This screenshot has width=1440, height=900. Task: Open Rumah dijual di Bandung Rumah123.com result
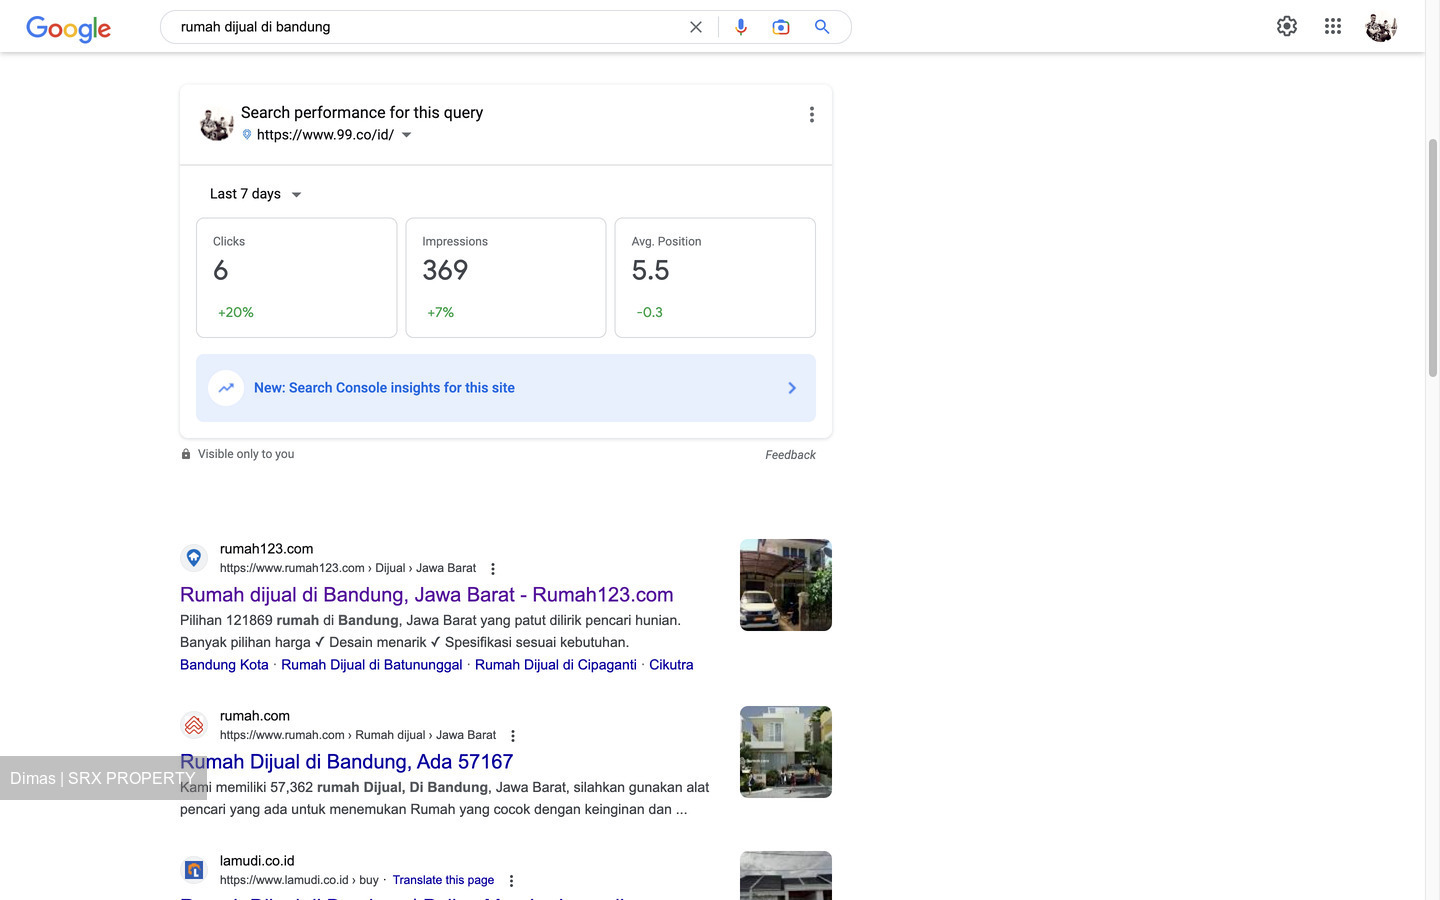(427, 595)
